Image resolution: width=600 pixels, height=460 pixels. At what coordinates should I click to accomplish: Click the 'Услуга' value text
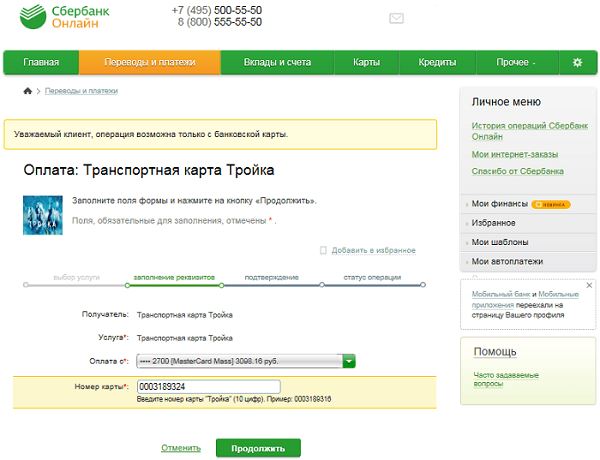[185, 338]
